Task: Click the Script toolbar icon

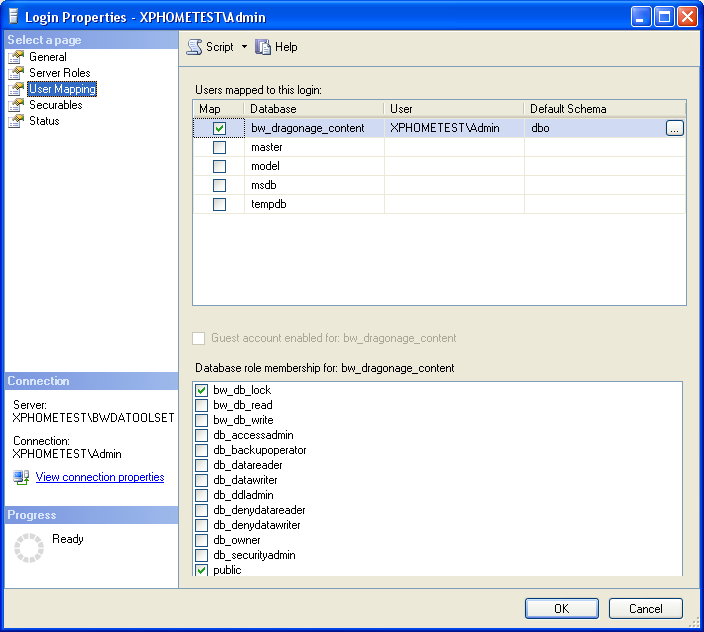Action: pyautogui.click(x=195, y=47)
